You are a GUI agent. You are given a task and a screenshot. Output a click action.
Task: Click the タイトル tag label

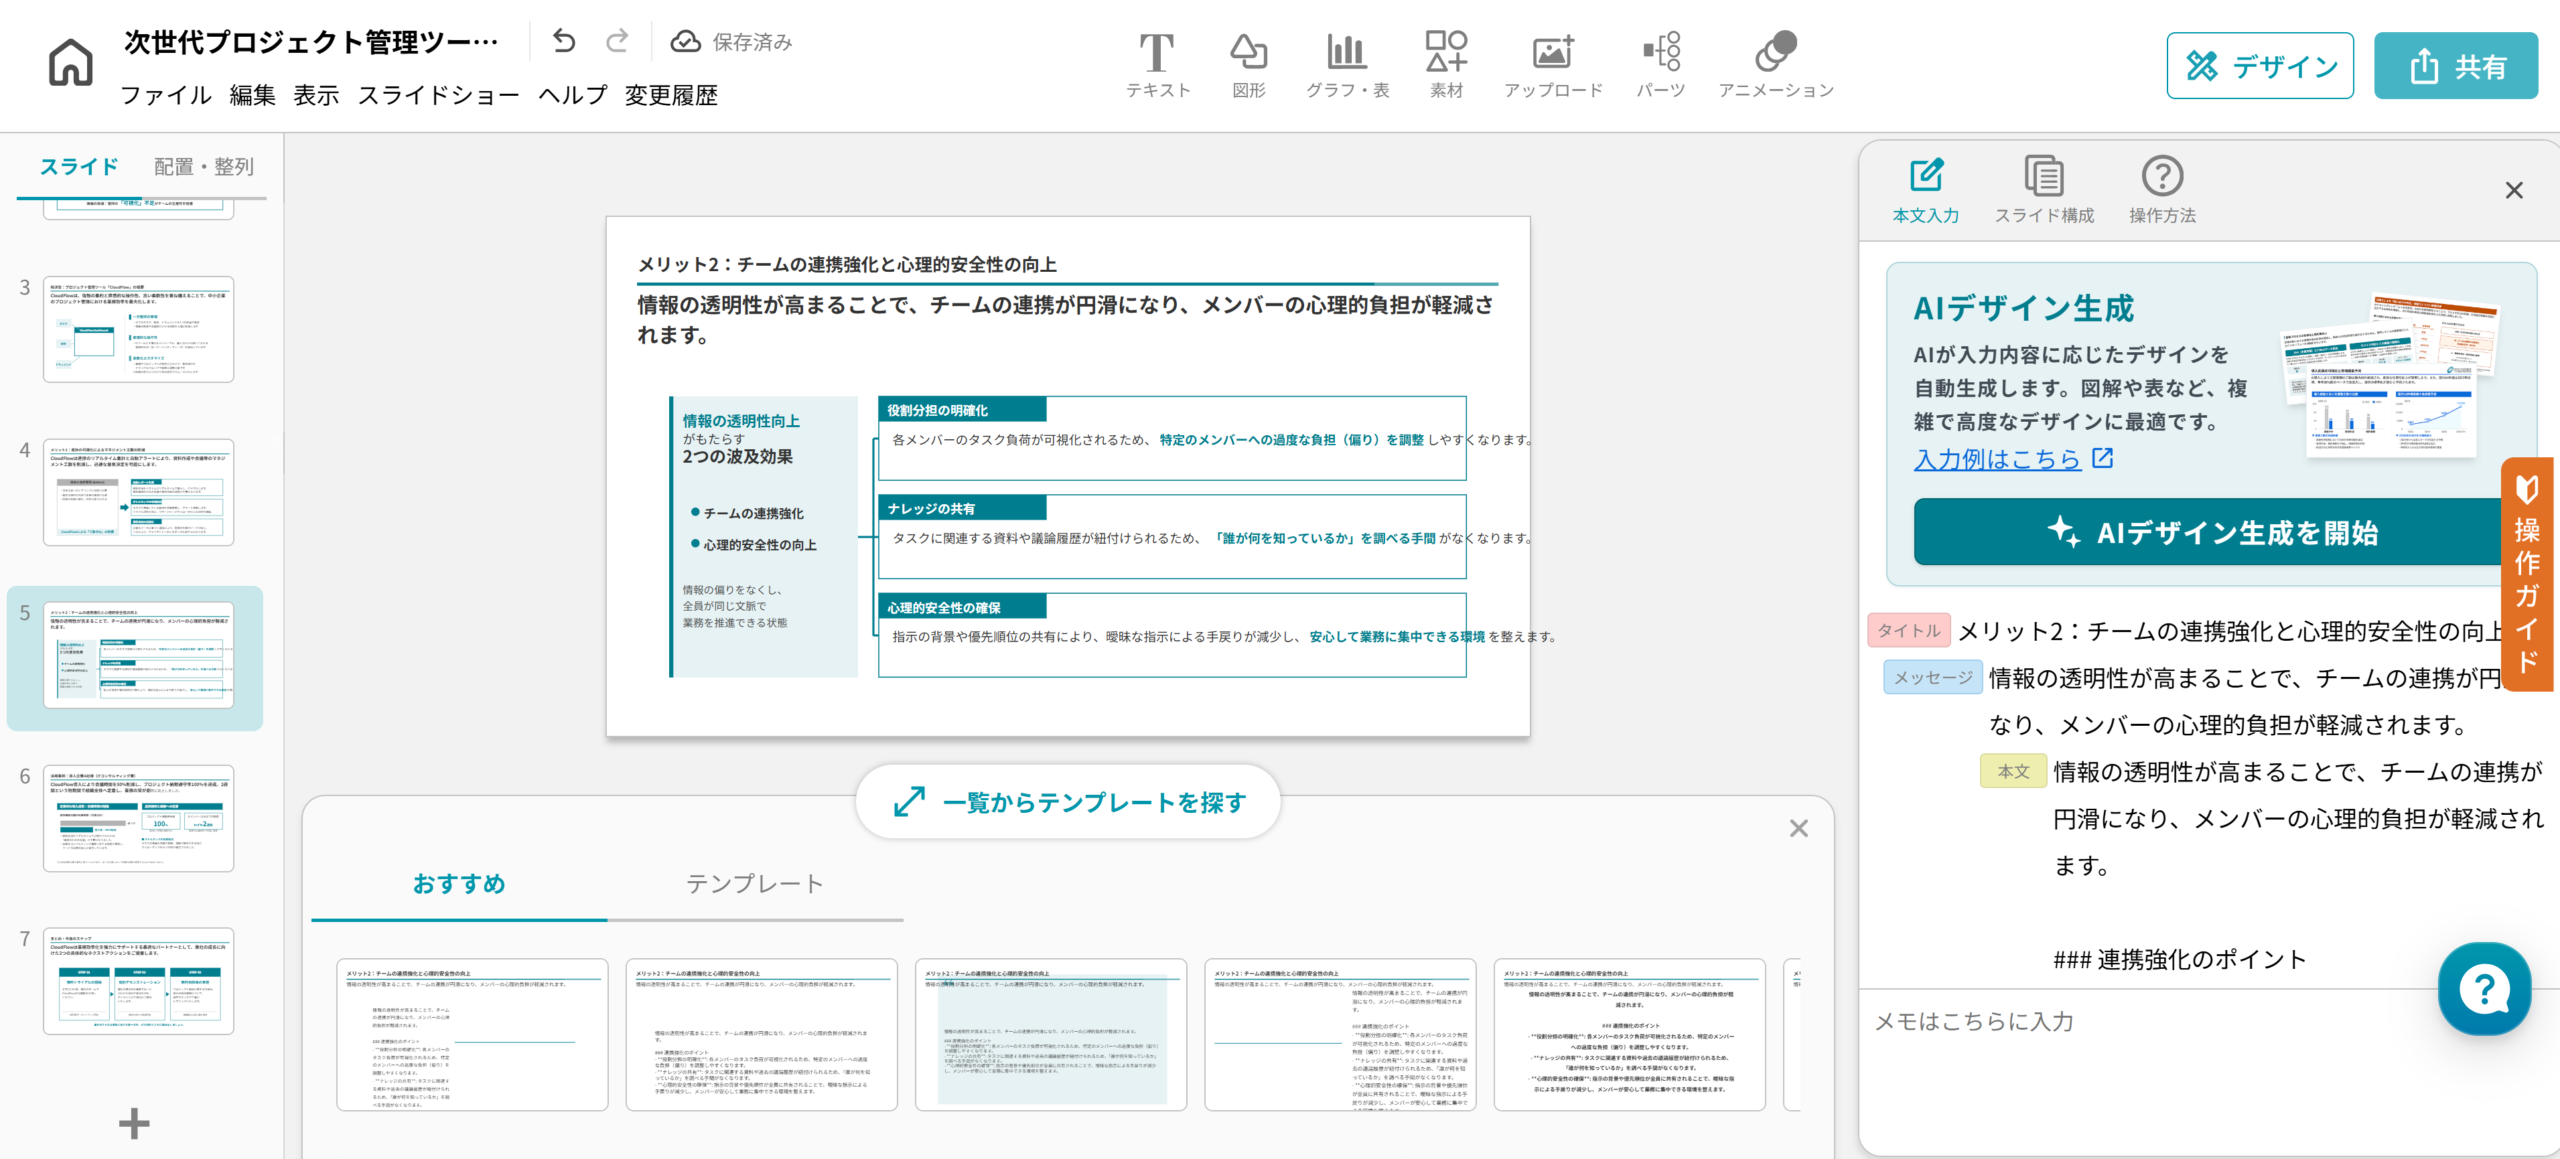click(x=1908, y=630)
